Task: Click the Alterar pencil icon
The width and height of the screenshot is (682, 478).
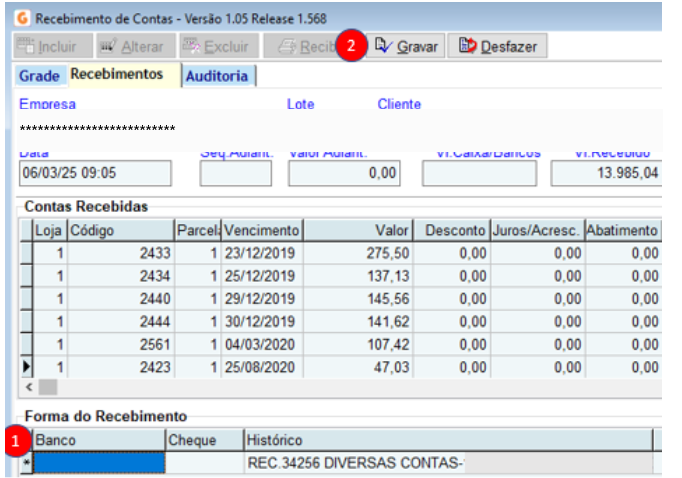Action: [x=108, y=46]
